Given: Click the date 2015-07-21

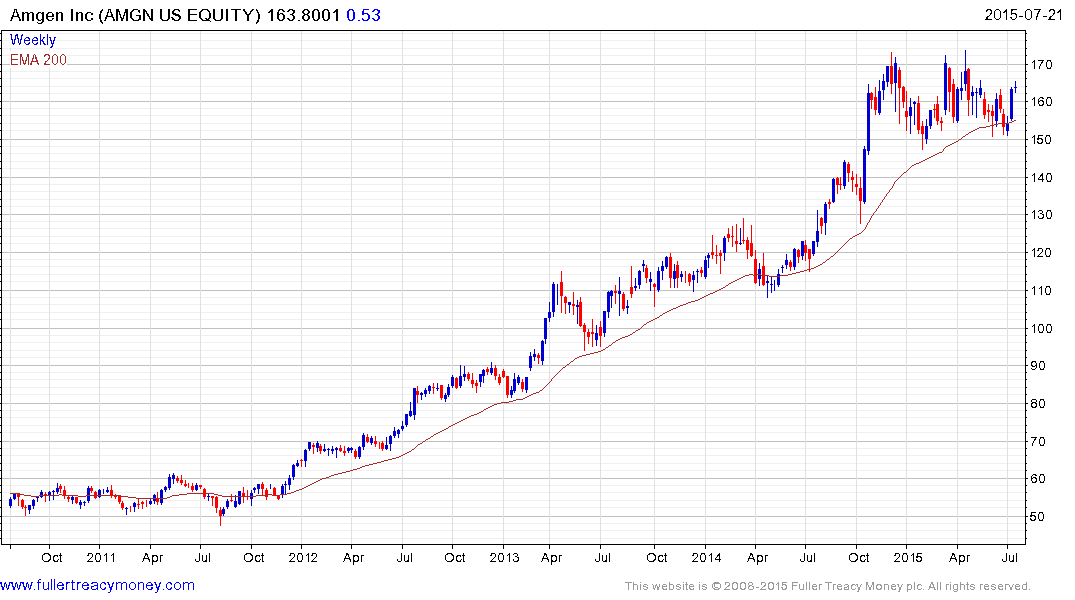Looking at the screenshot, I should coord(1023,14).
